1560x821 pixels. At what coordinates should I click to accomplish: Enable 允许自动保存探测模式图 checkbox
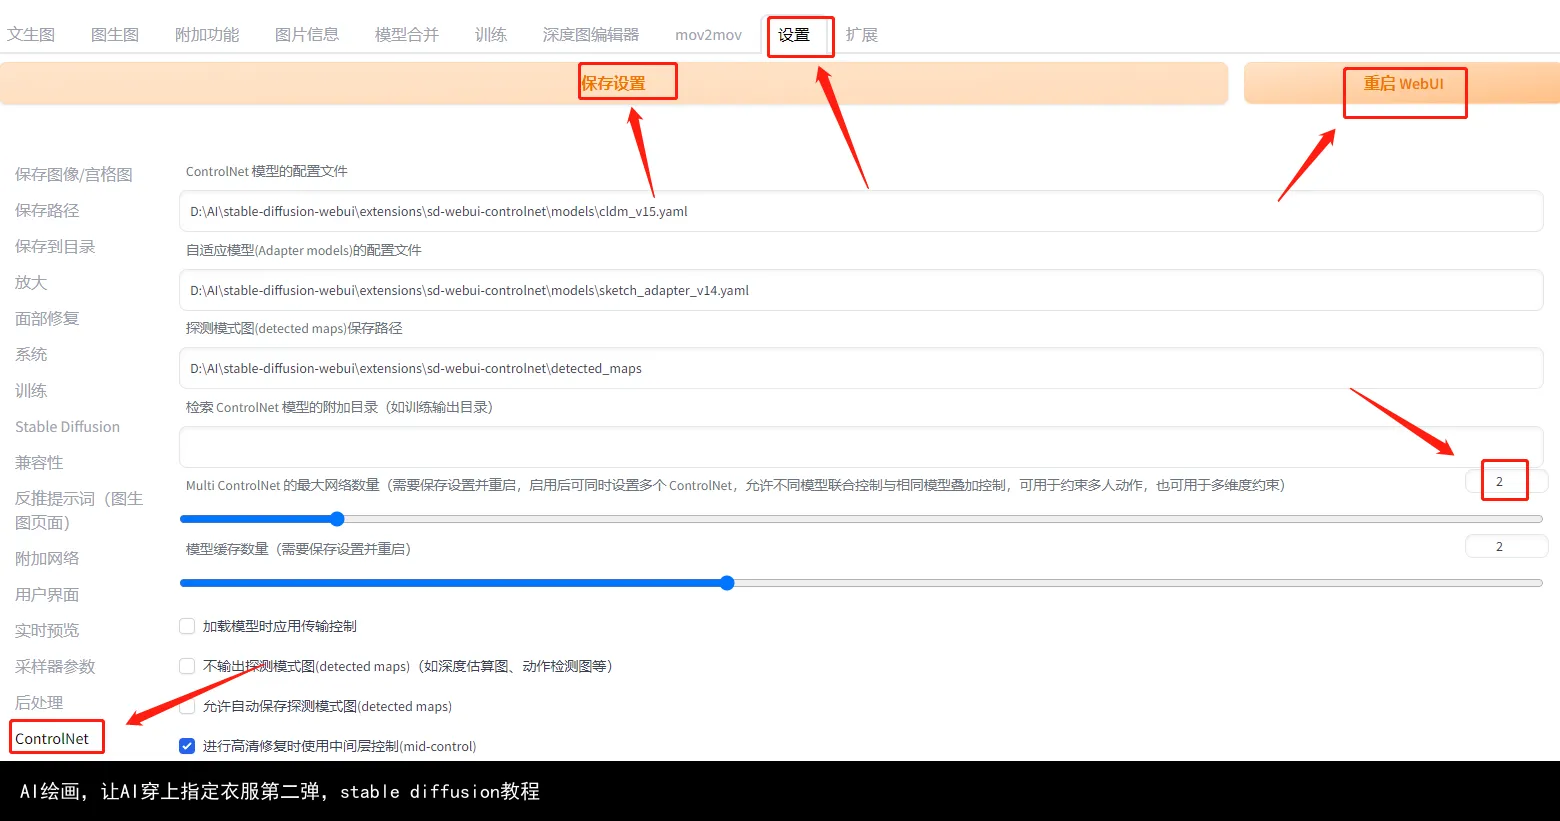click(x=187, y=706)
